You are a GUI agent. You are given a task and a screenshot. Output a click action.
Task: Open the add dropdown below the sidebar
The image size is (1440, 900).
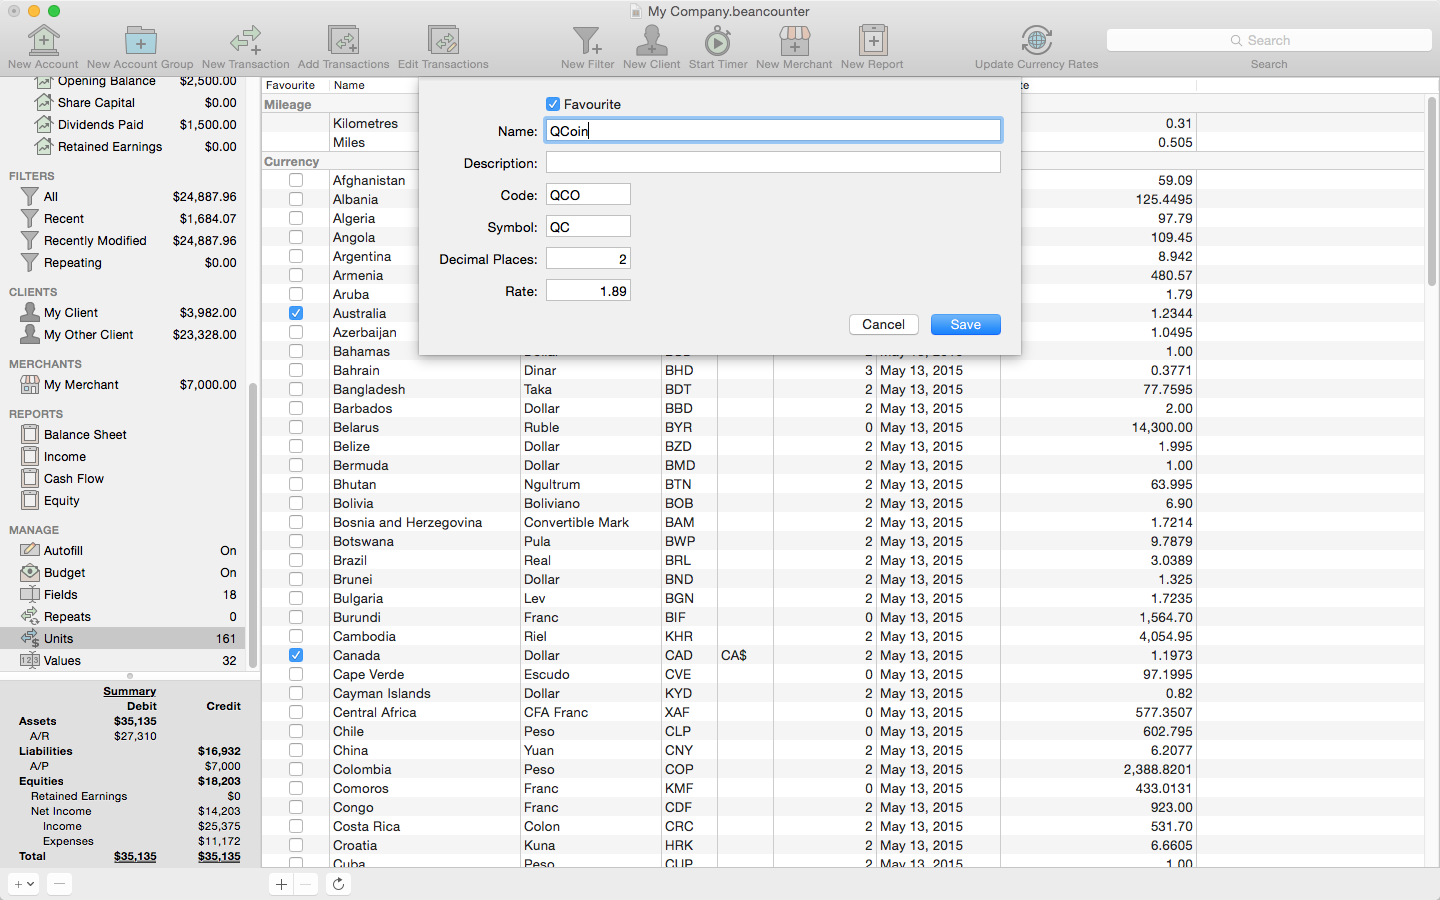point(24,883)
